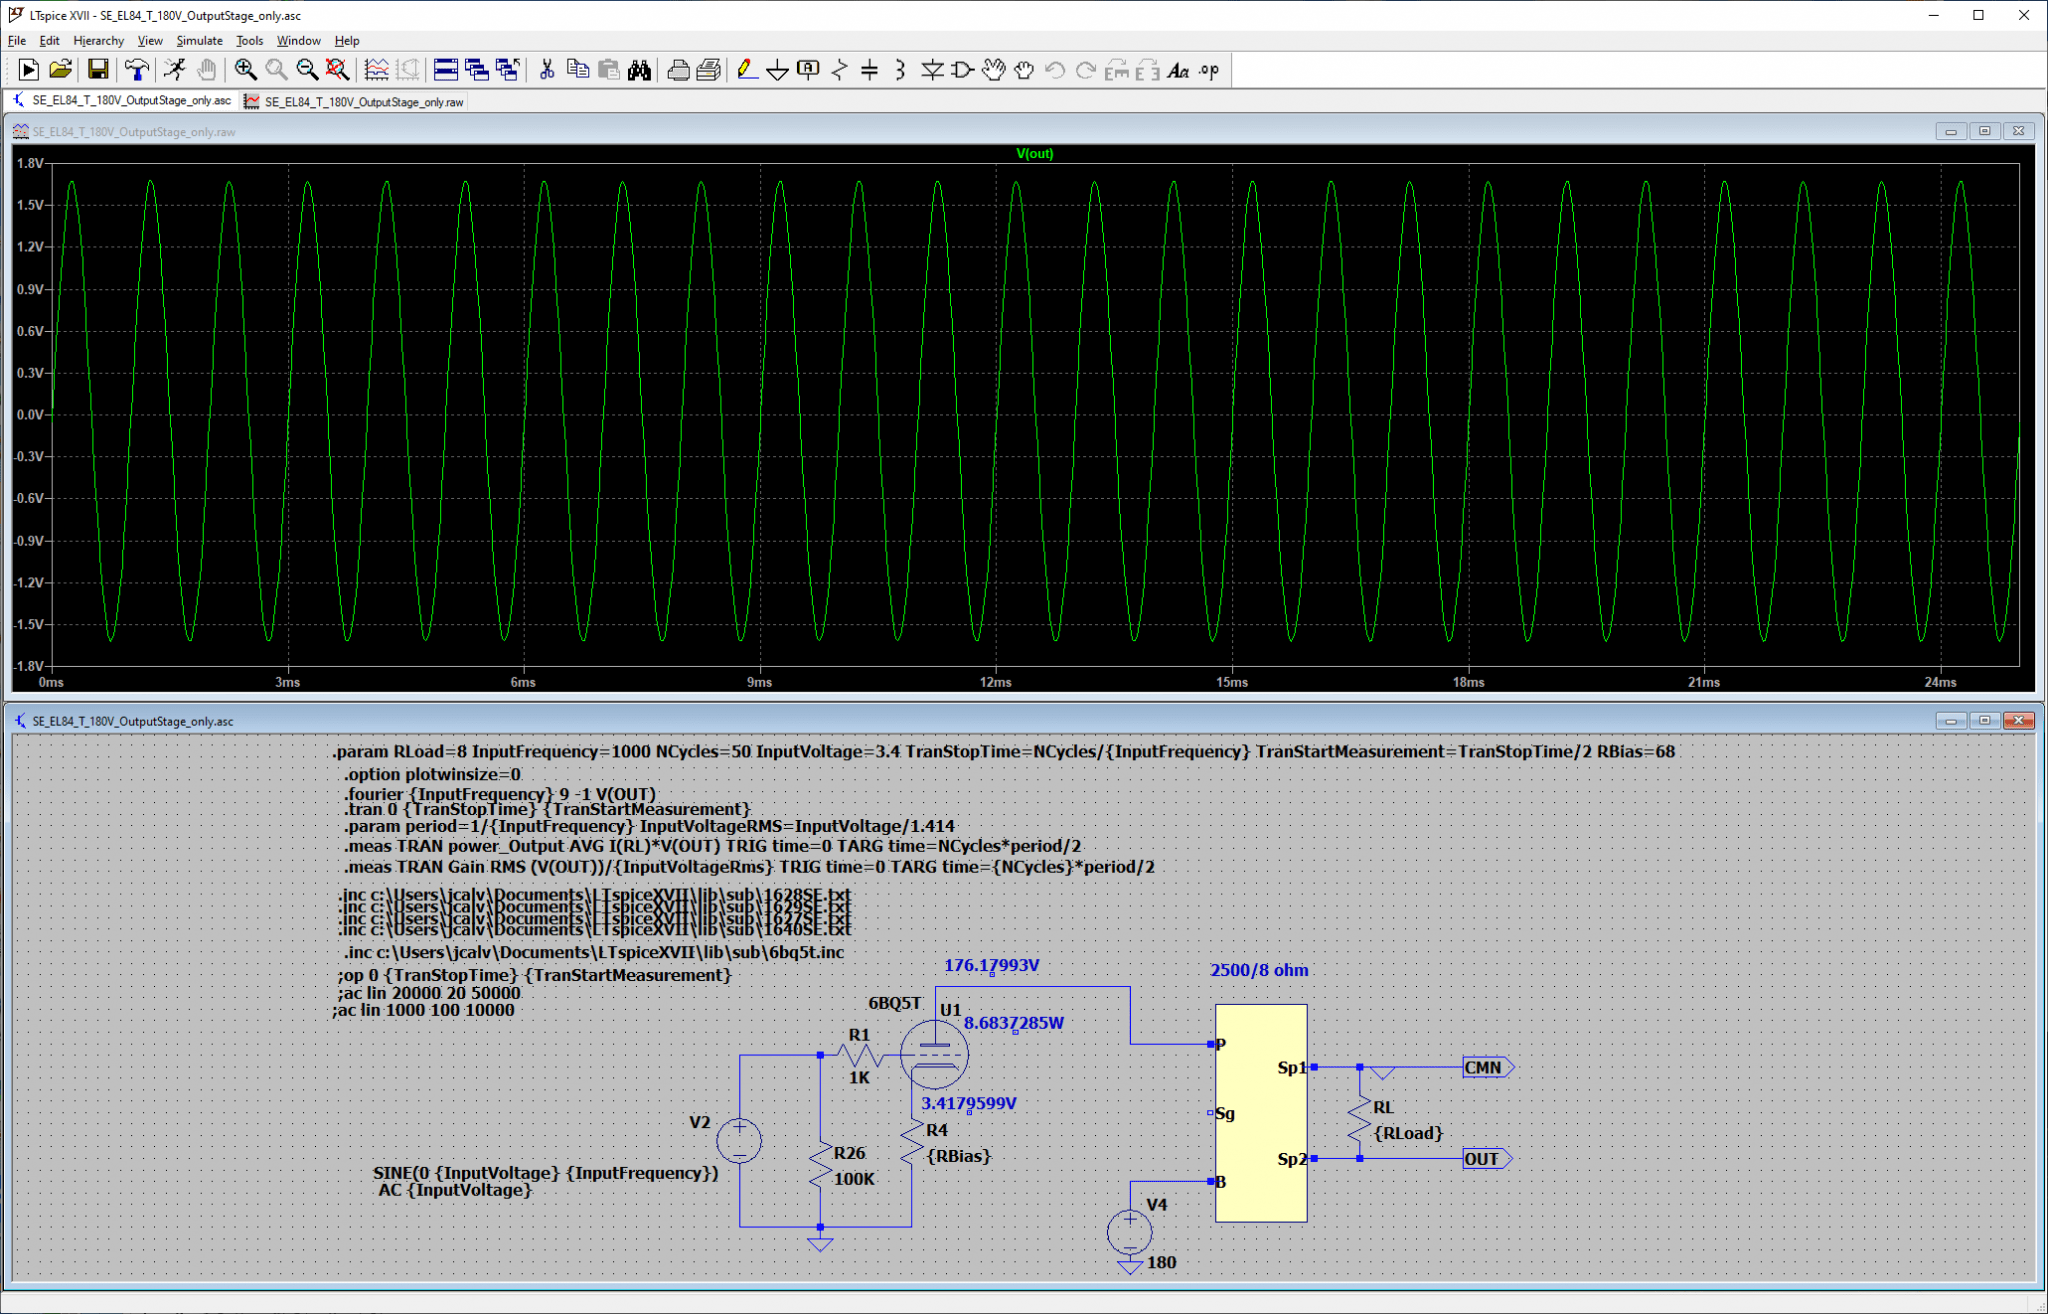Image resolution: width=2048 pixels, height=1314 pixels.
Task: Click the V(out) trace label in plot
Action: [1034, 153]
